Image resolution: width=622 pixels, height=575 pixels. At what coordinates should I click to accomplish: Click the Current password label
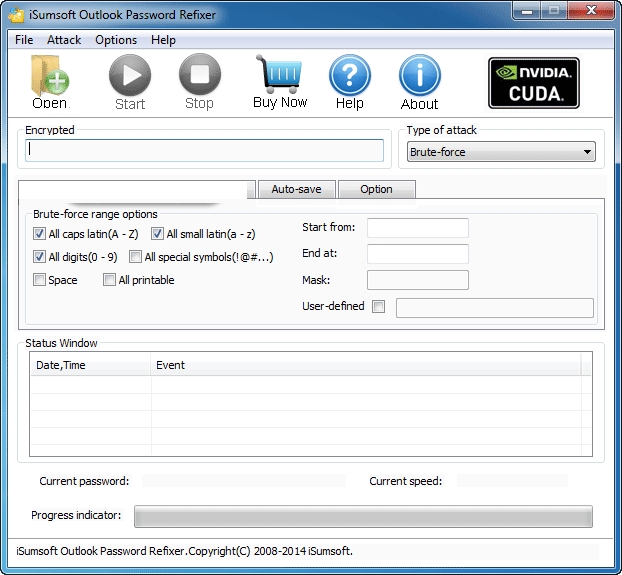(x=84, y=481)
